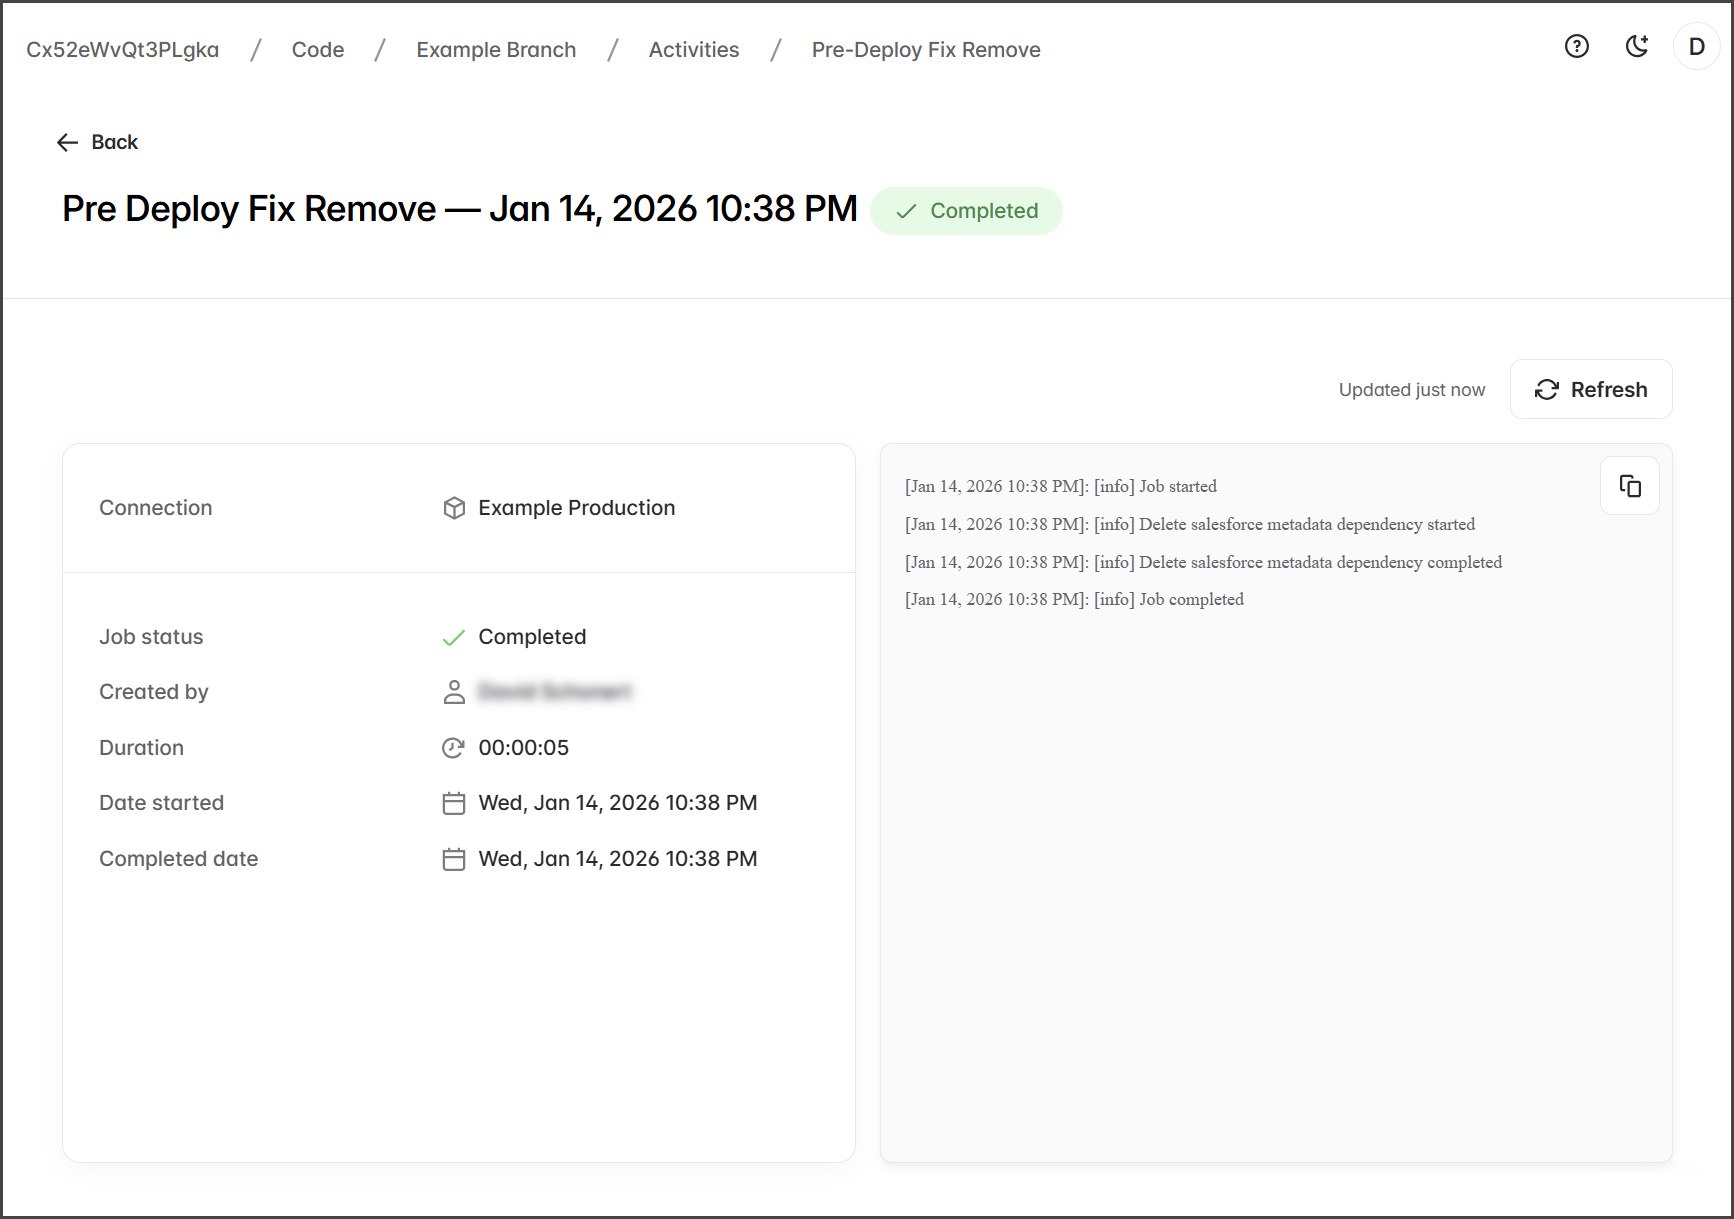Viewport: 1734px width, 1219px height.
Task: Click the Date started calendar icon
Action: [x=454, y=803]
